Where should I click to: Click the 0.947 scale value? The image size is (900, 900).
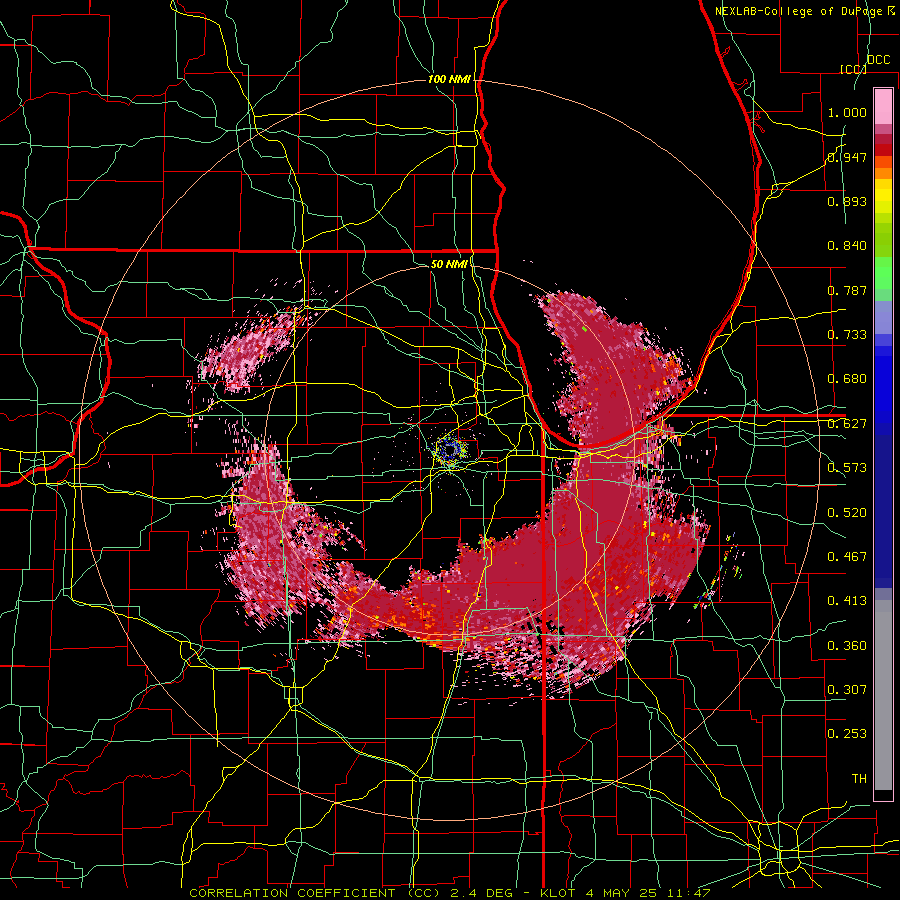click(x=847, y=157)
